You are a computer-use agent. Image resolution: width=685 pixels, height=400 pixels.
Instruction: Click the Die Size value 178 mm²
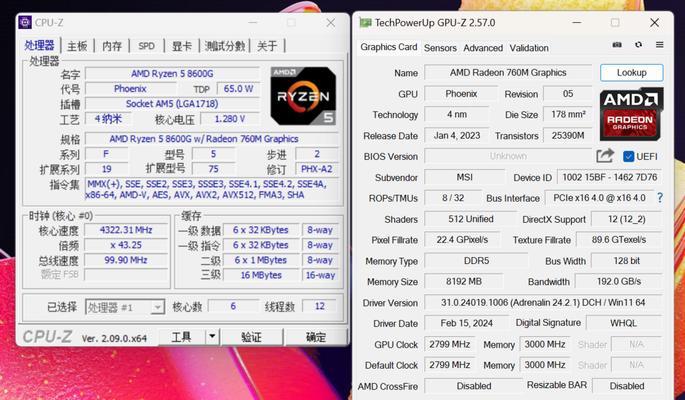click(567, 114)
